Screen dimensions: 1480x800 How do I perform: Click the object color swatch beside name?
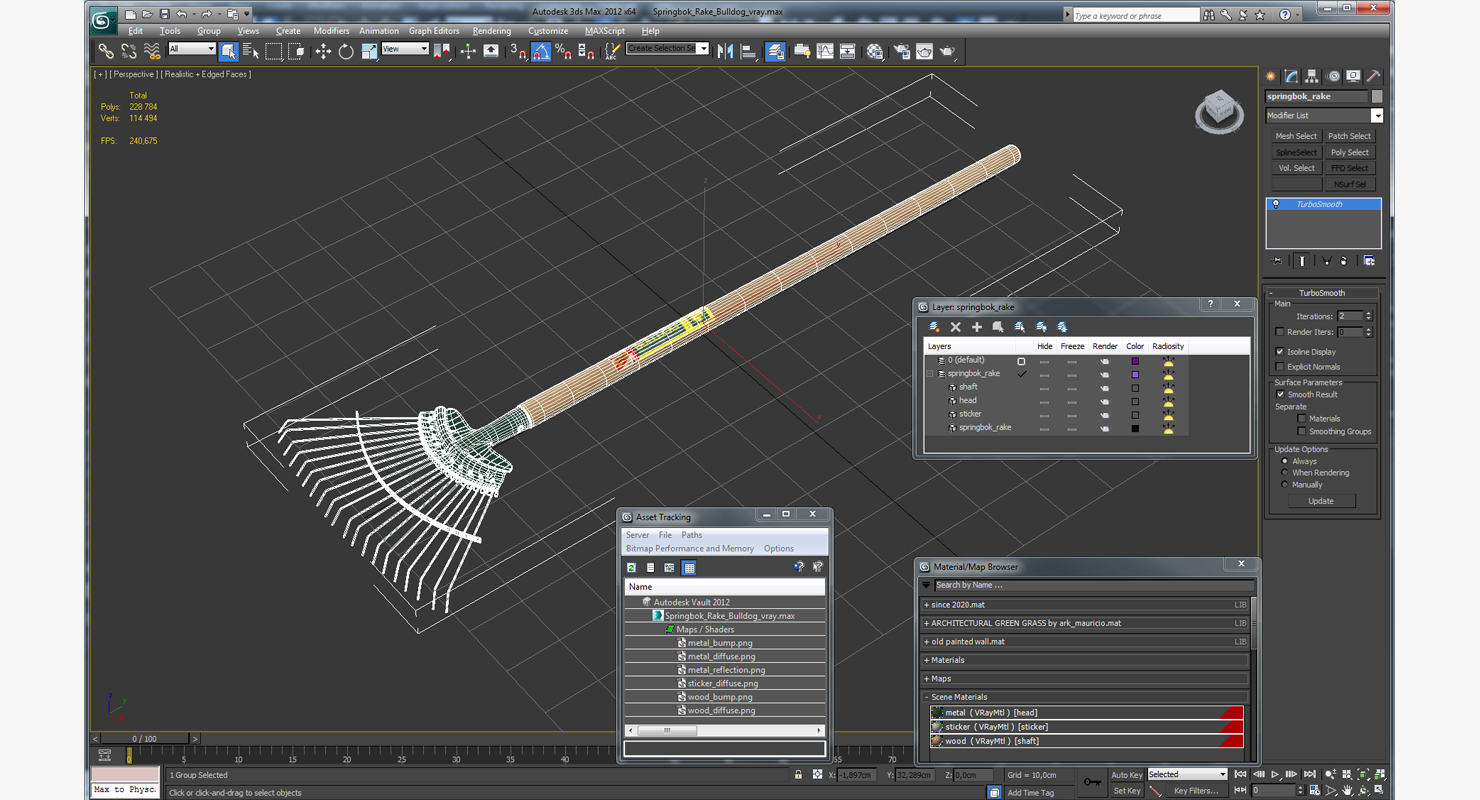point(1377,96)
